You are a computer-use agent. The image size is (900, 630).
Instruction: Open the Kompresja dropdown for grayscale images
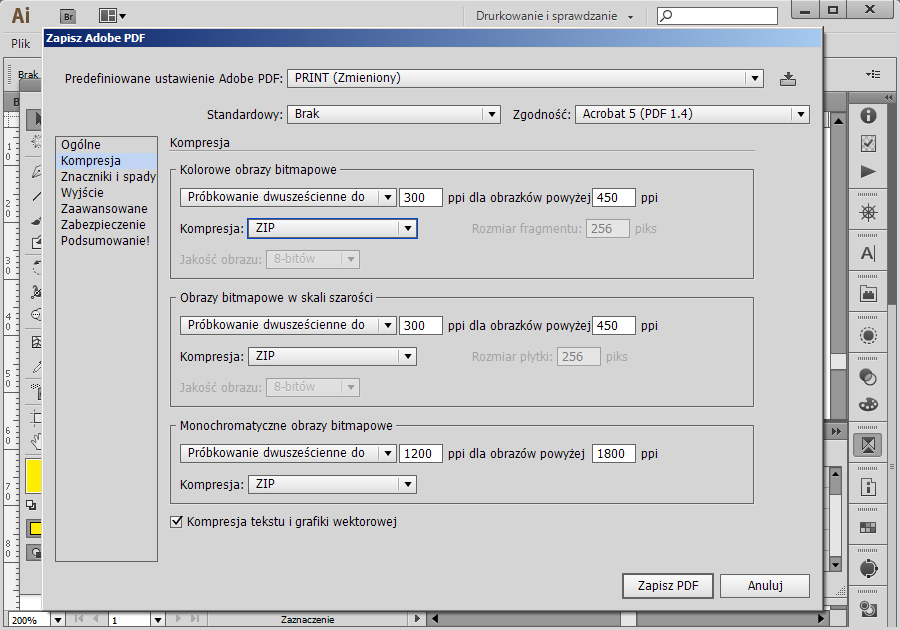(x=332, y=356)
